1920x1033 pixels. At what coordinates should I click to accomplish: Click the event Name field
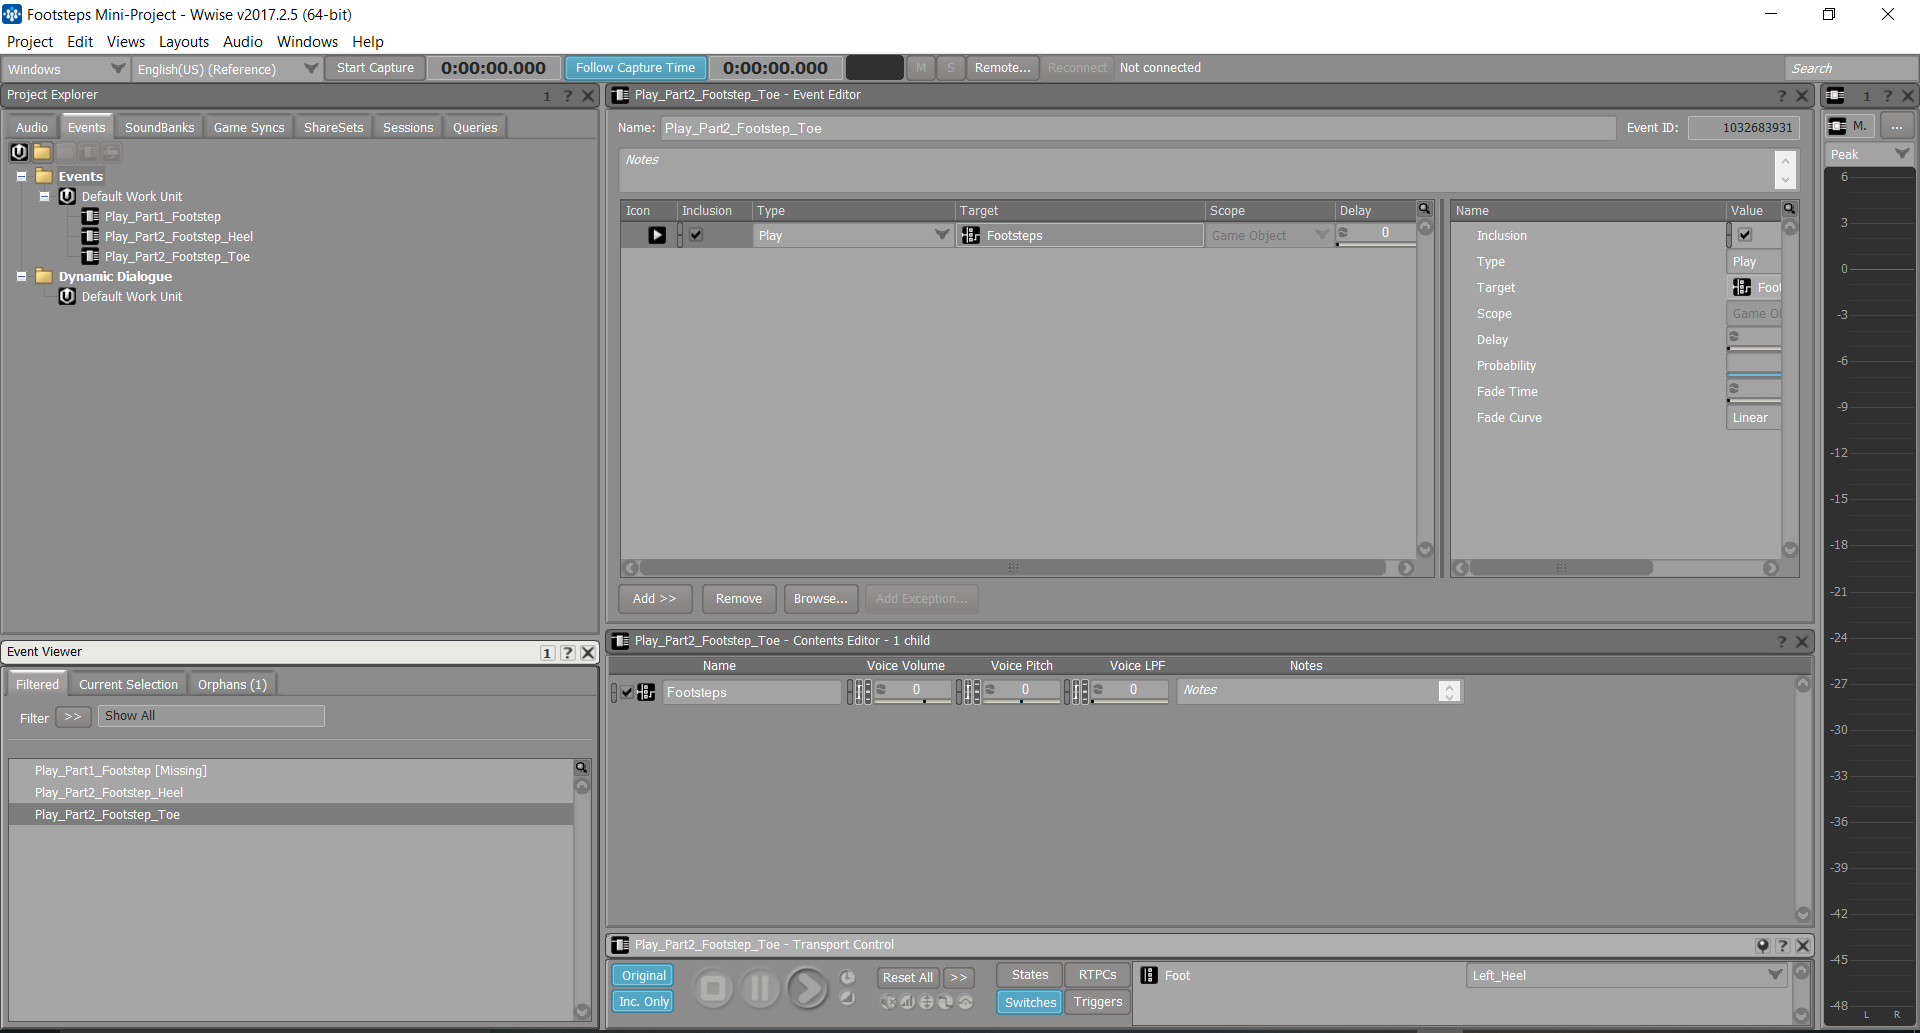[1138, 128]
